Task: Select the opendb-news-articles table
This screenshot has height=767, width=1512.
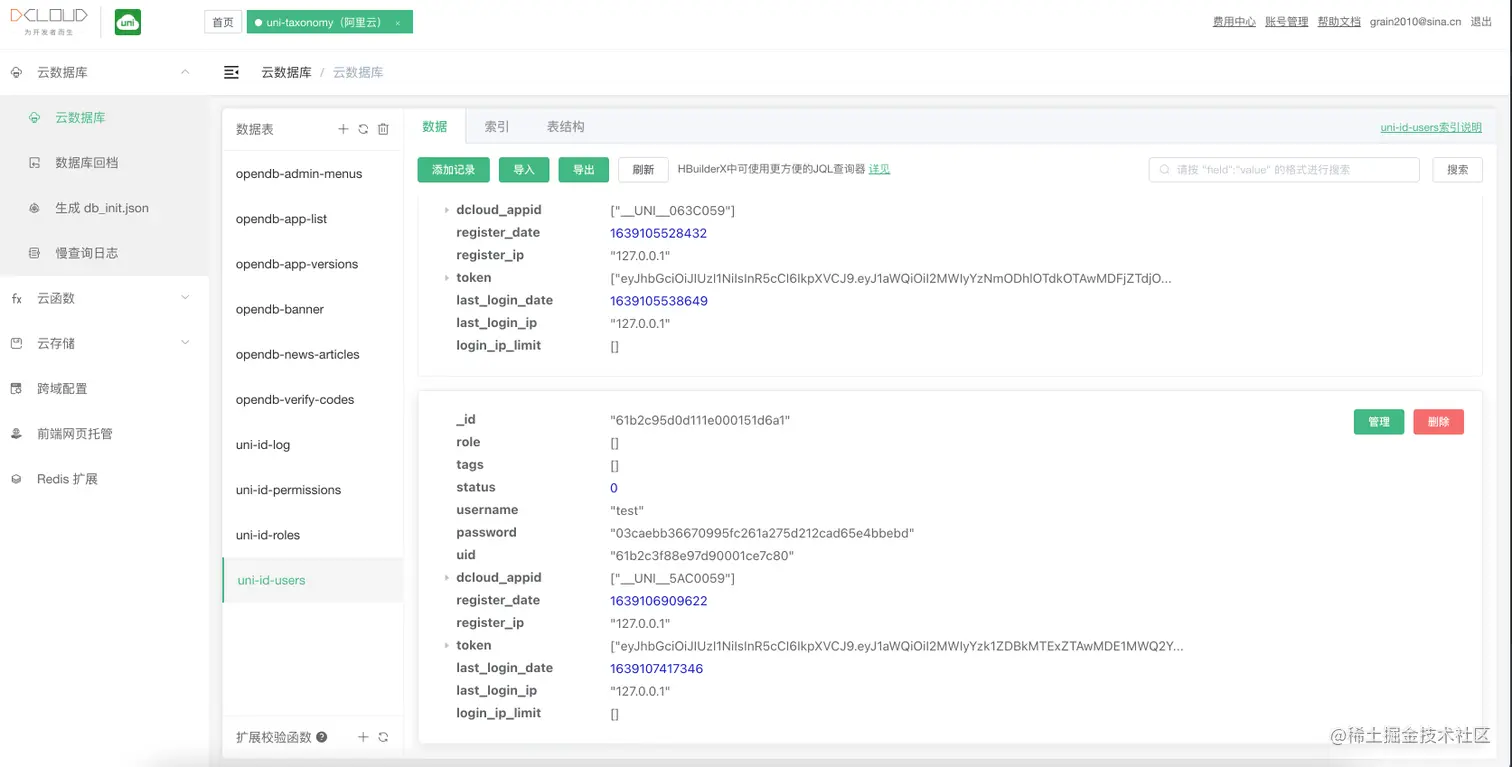Action: [313, 354]
